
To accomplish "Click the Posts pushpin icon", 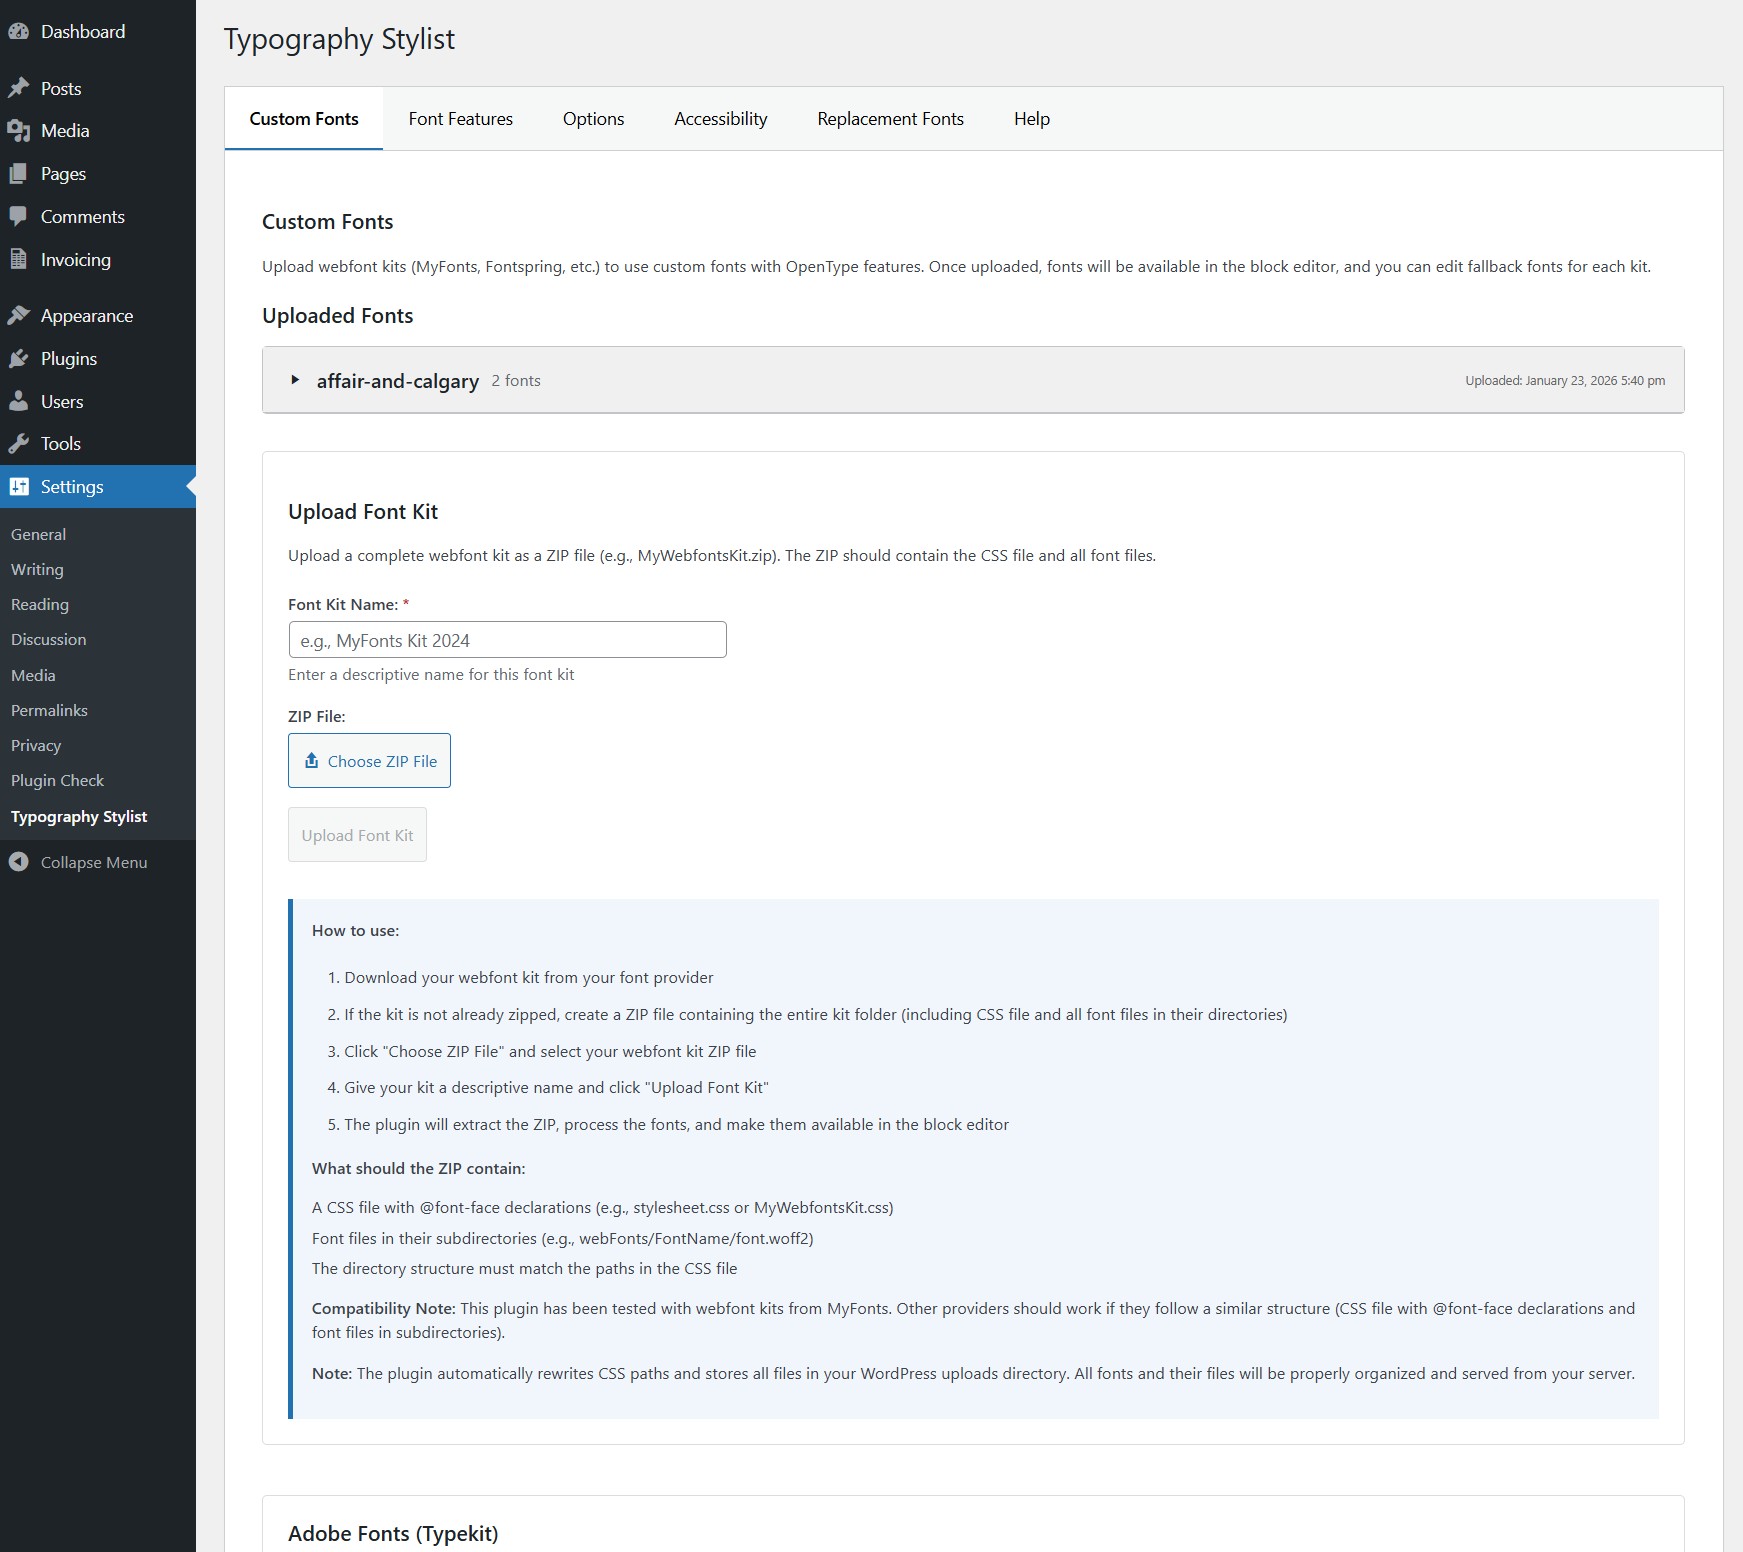I will click(18, 89).
